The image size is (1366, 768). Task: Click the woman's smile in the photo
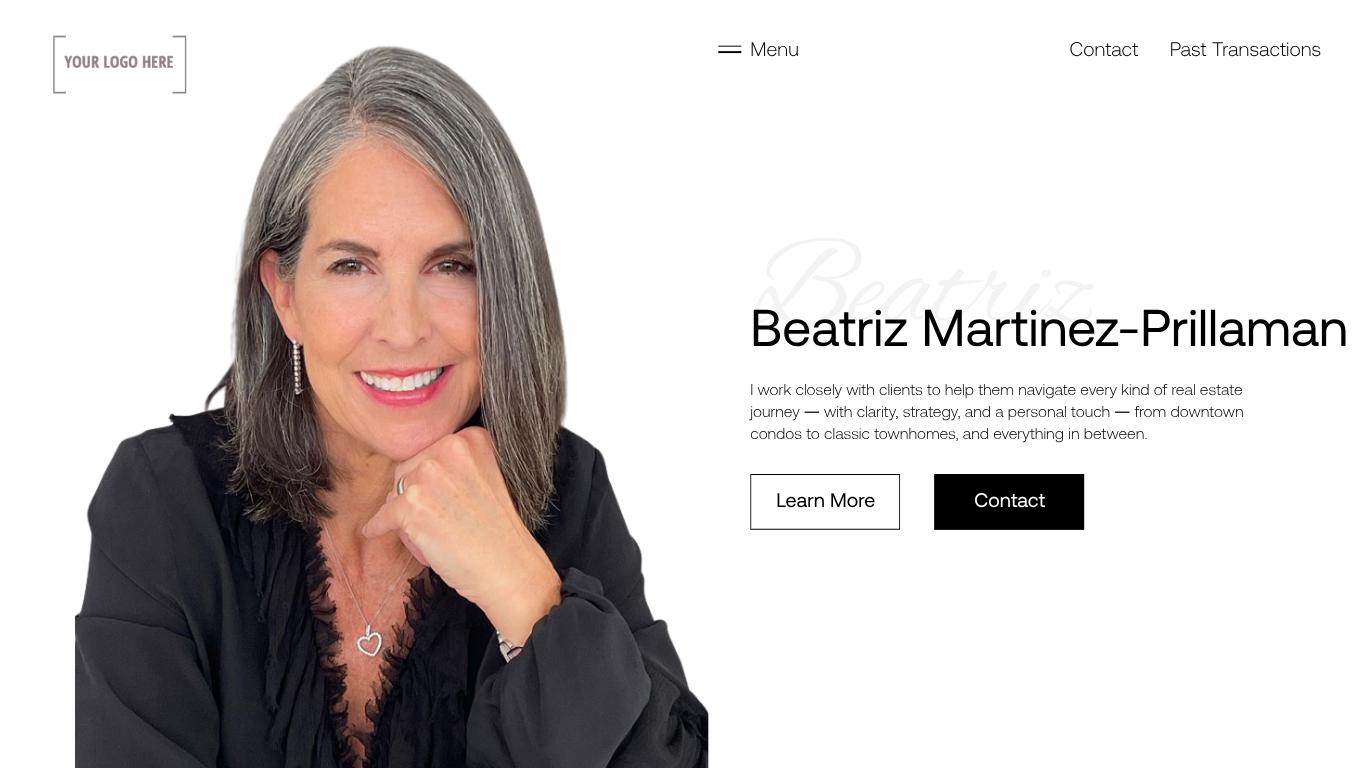(x=402, y=383)
